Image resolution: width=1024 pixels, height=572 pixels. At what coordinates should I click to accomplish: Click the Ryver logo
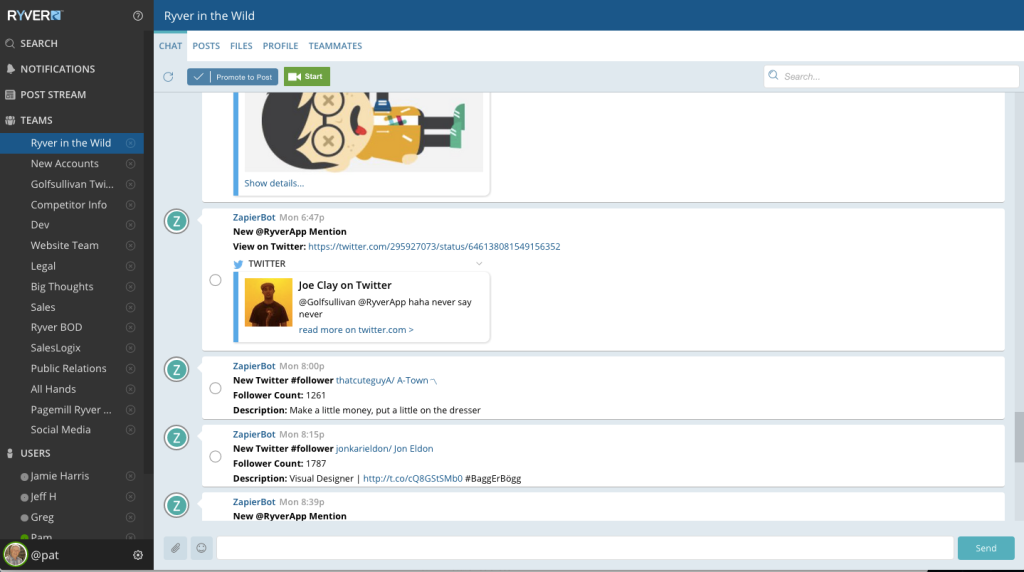click(x=35, y=16)
